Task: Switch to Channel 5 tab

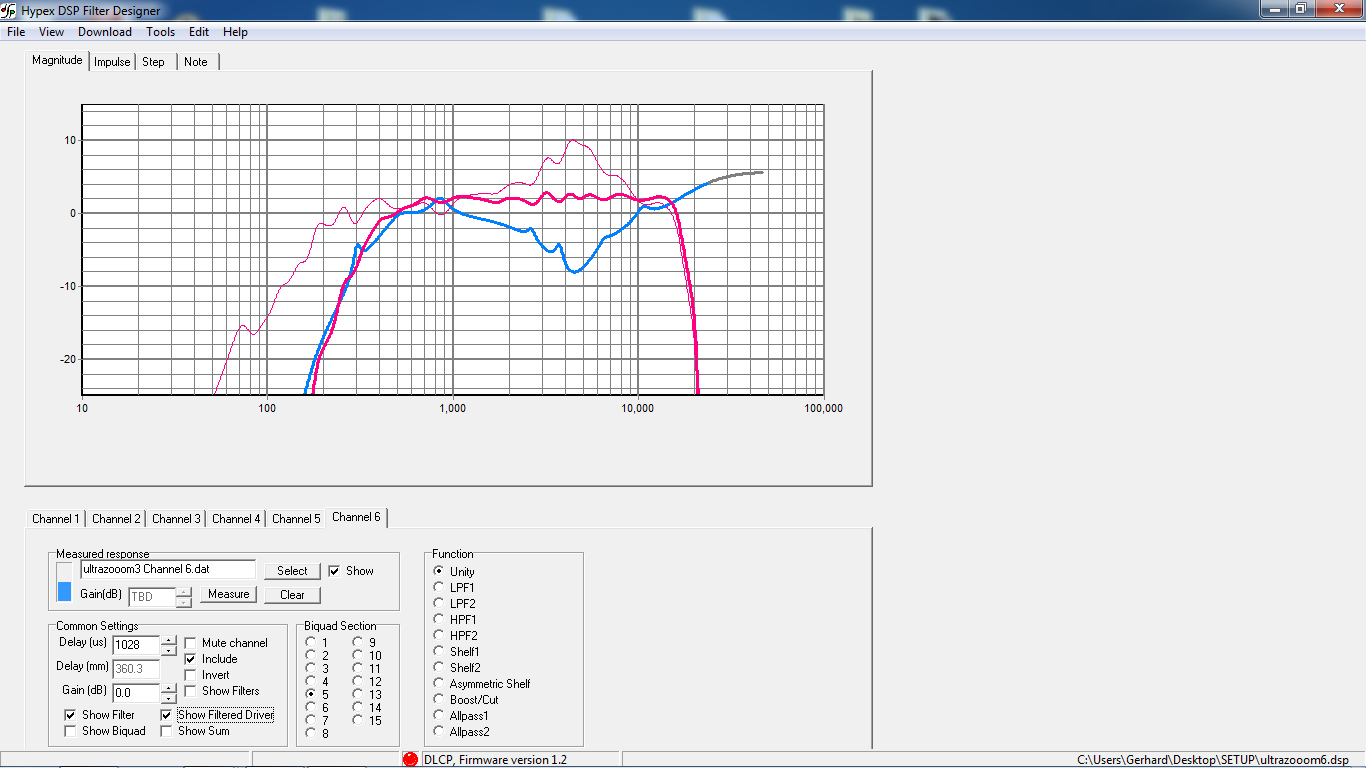Action: [296, 519]
